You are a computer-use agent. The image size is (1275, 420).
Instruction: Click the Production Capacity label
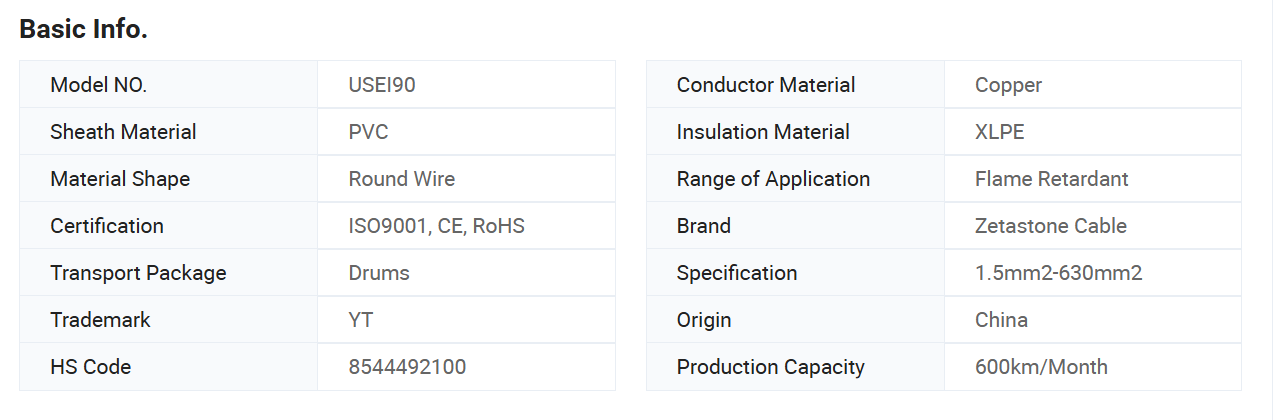click(770, 367)
